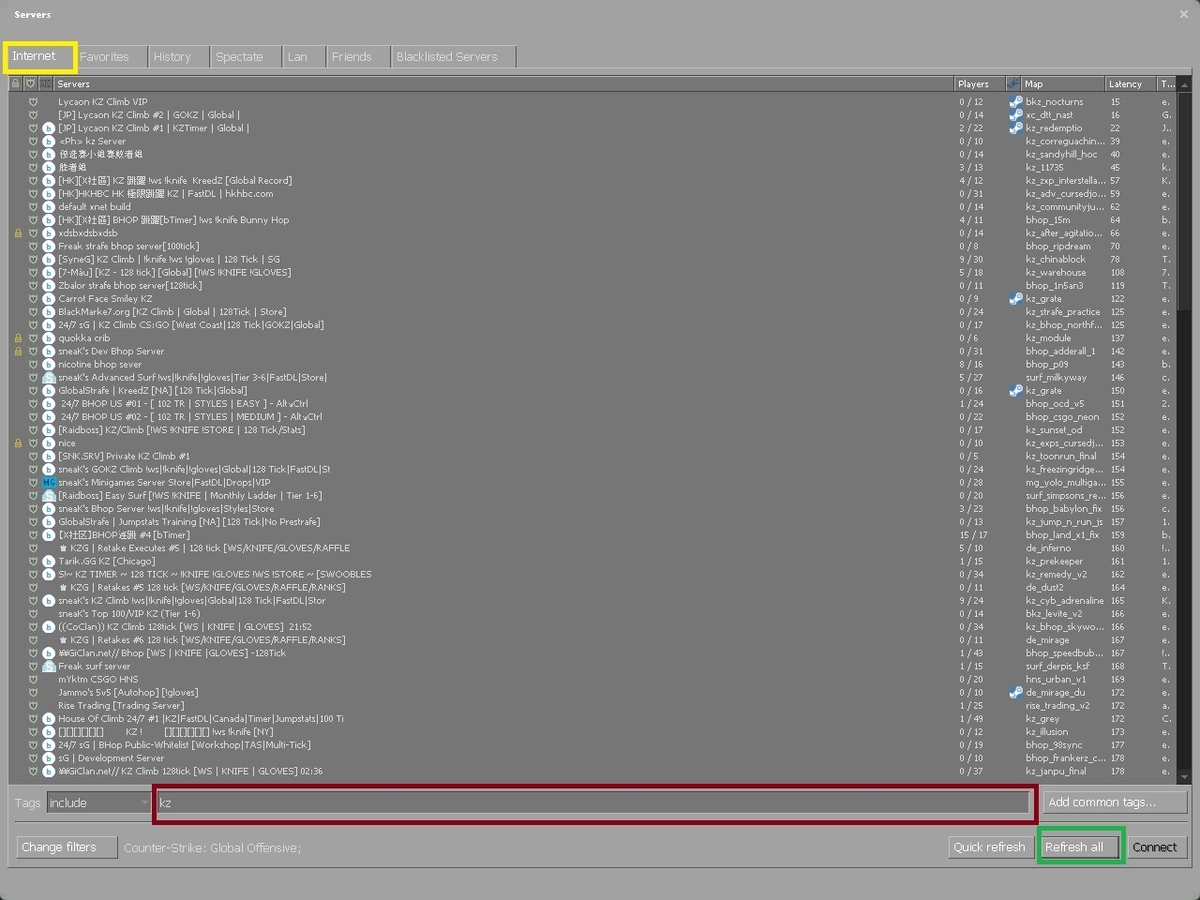1200x900 pixels.
Task: Click lock icon on xdsbxdsbxdsb server row
Action: 17,233
